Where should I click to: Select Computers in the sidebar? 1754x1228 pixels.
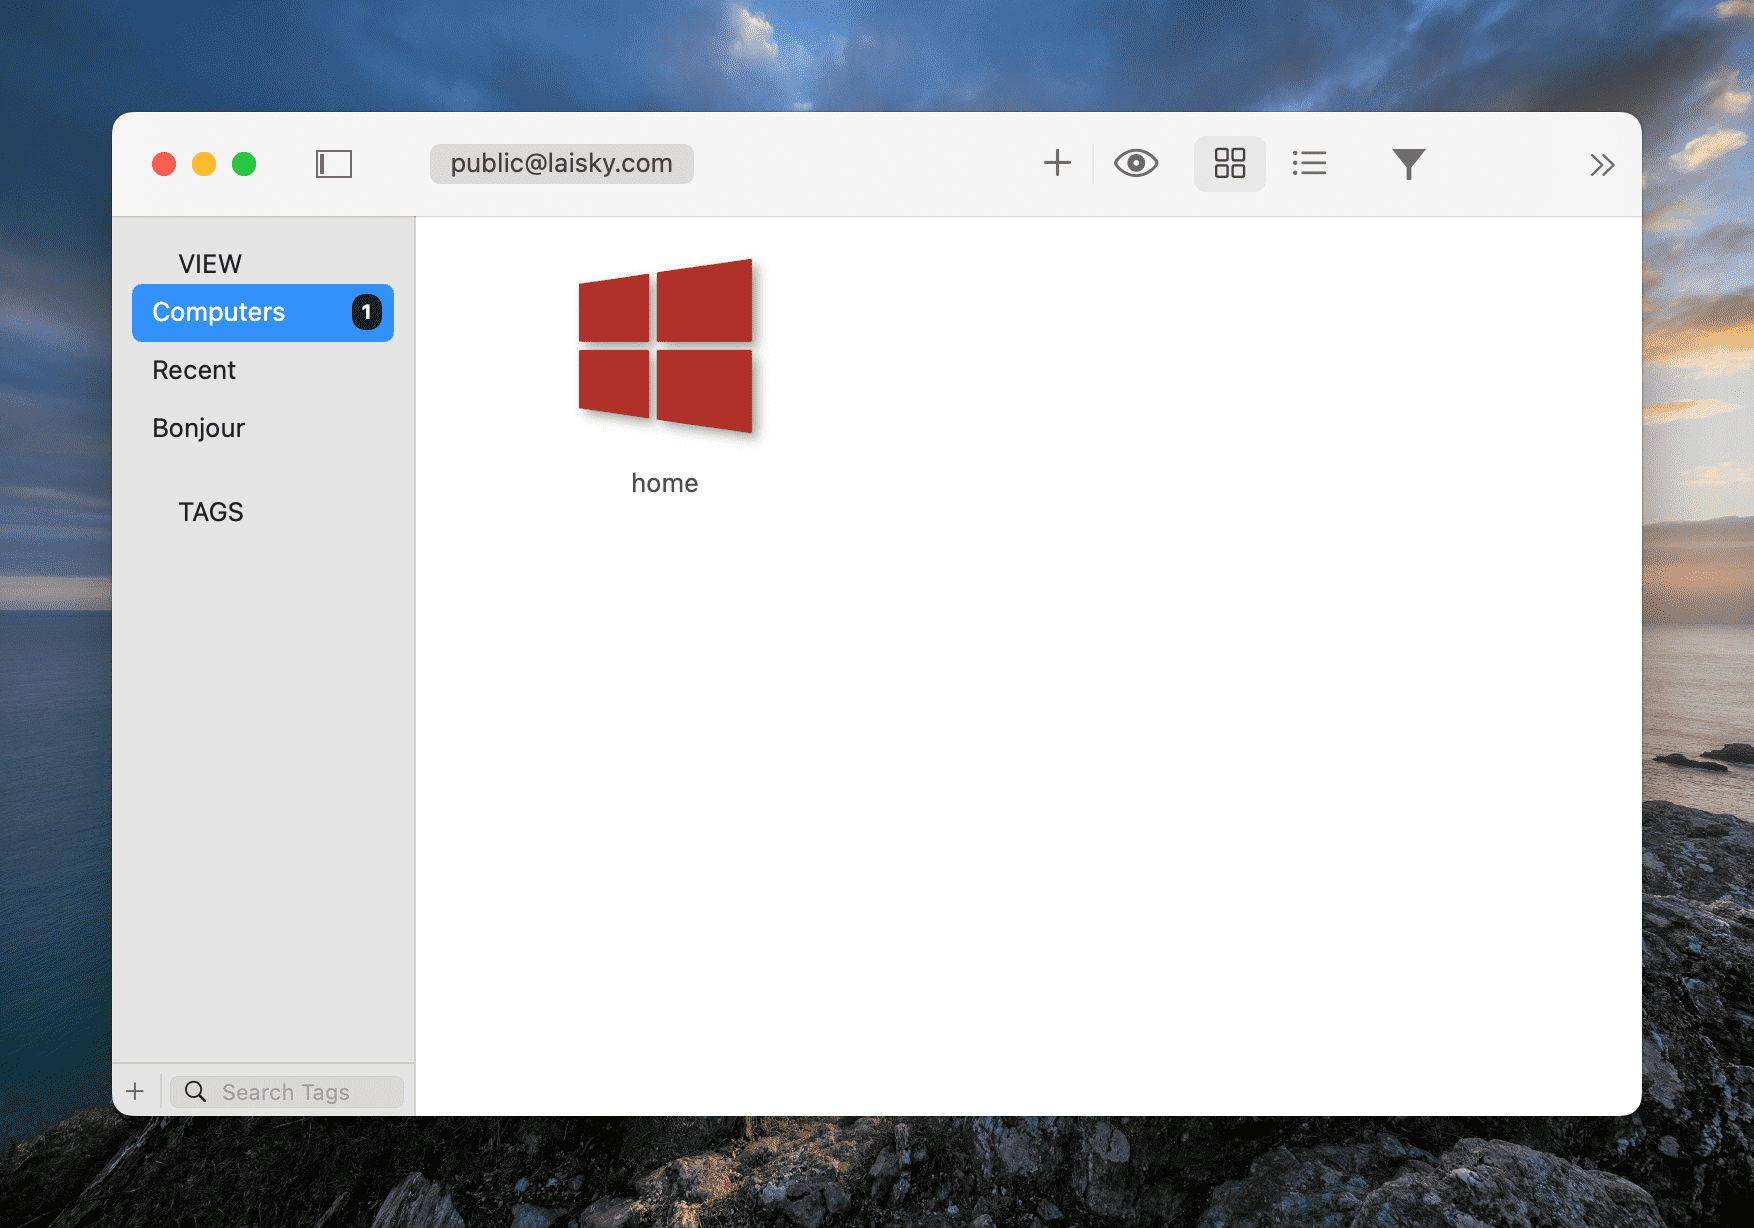pyautogui.click(x=219, y=313)
